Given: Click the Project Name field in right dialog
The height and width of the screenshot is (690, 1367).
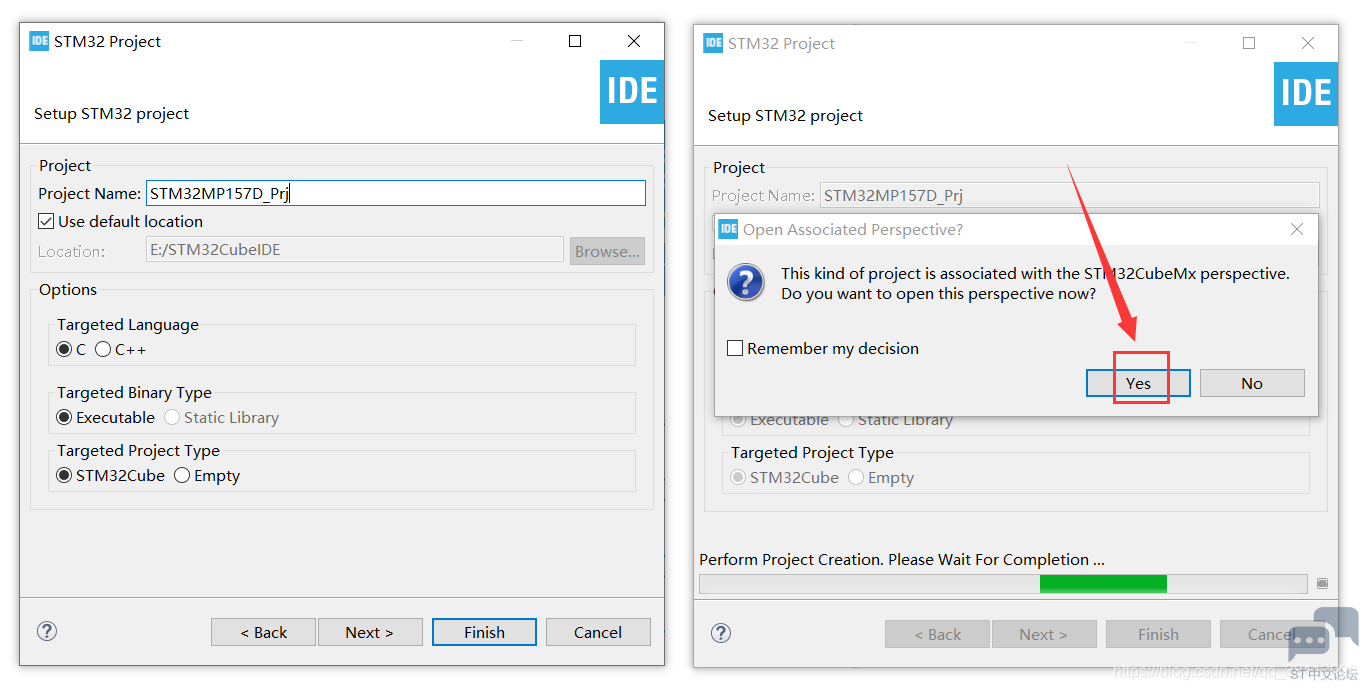Looking at the screenshot, I should click(x=1069, y=195).
